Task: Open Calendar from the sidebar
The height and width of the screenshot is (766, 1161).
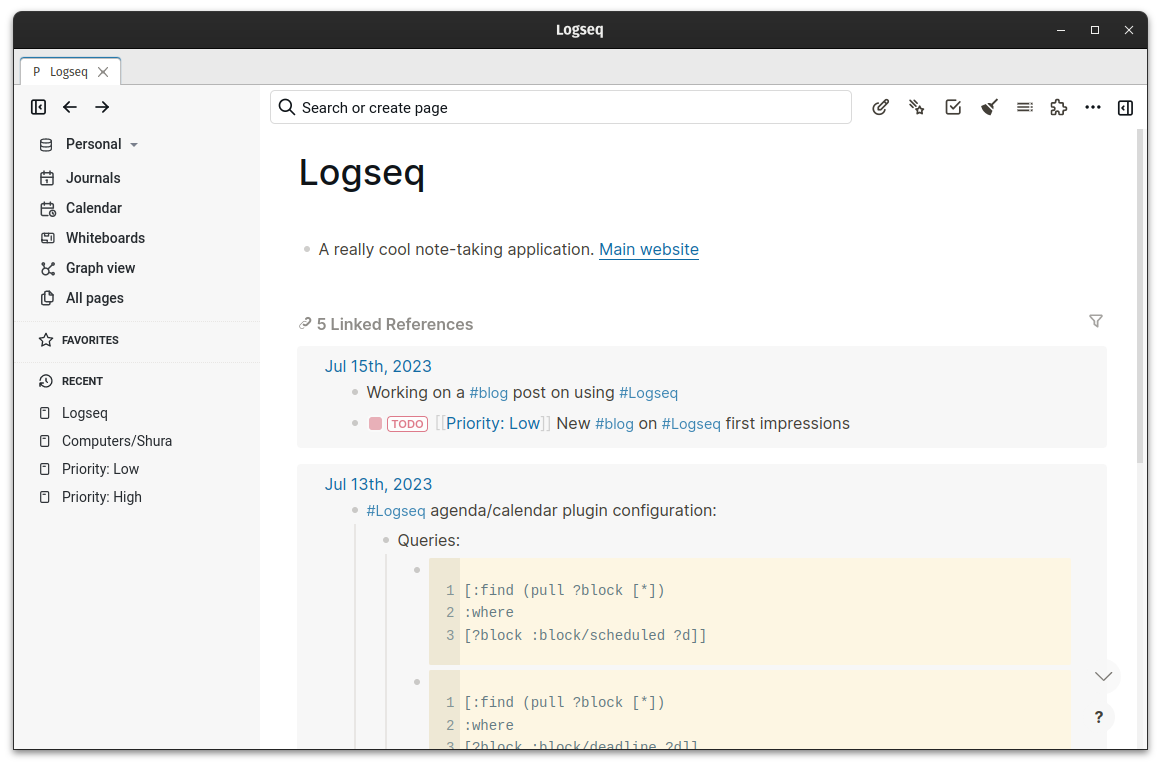Action: coord(93,208)
